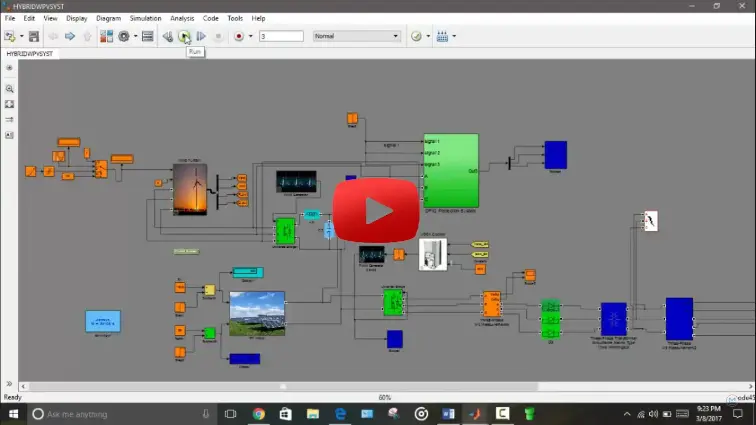
Task: Open the Library Browser icon
Action: [106, 36]
